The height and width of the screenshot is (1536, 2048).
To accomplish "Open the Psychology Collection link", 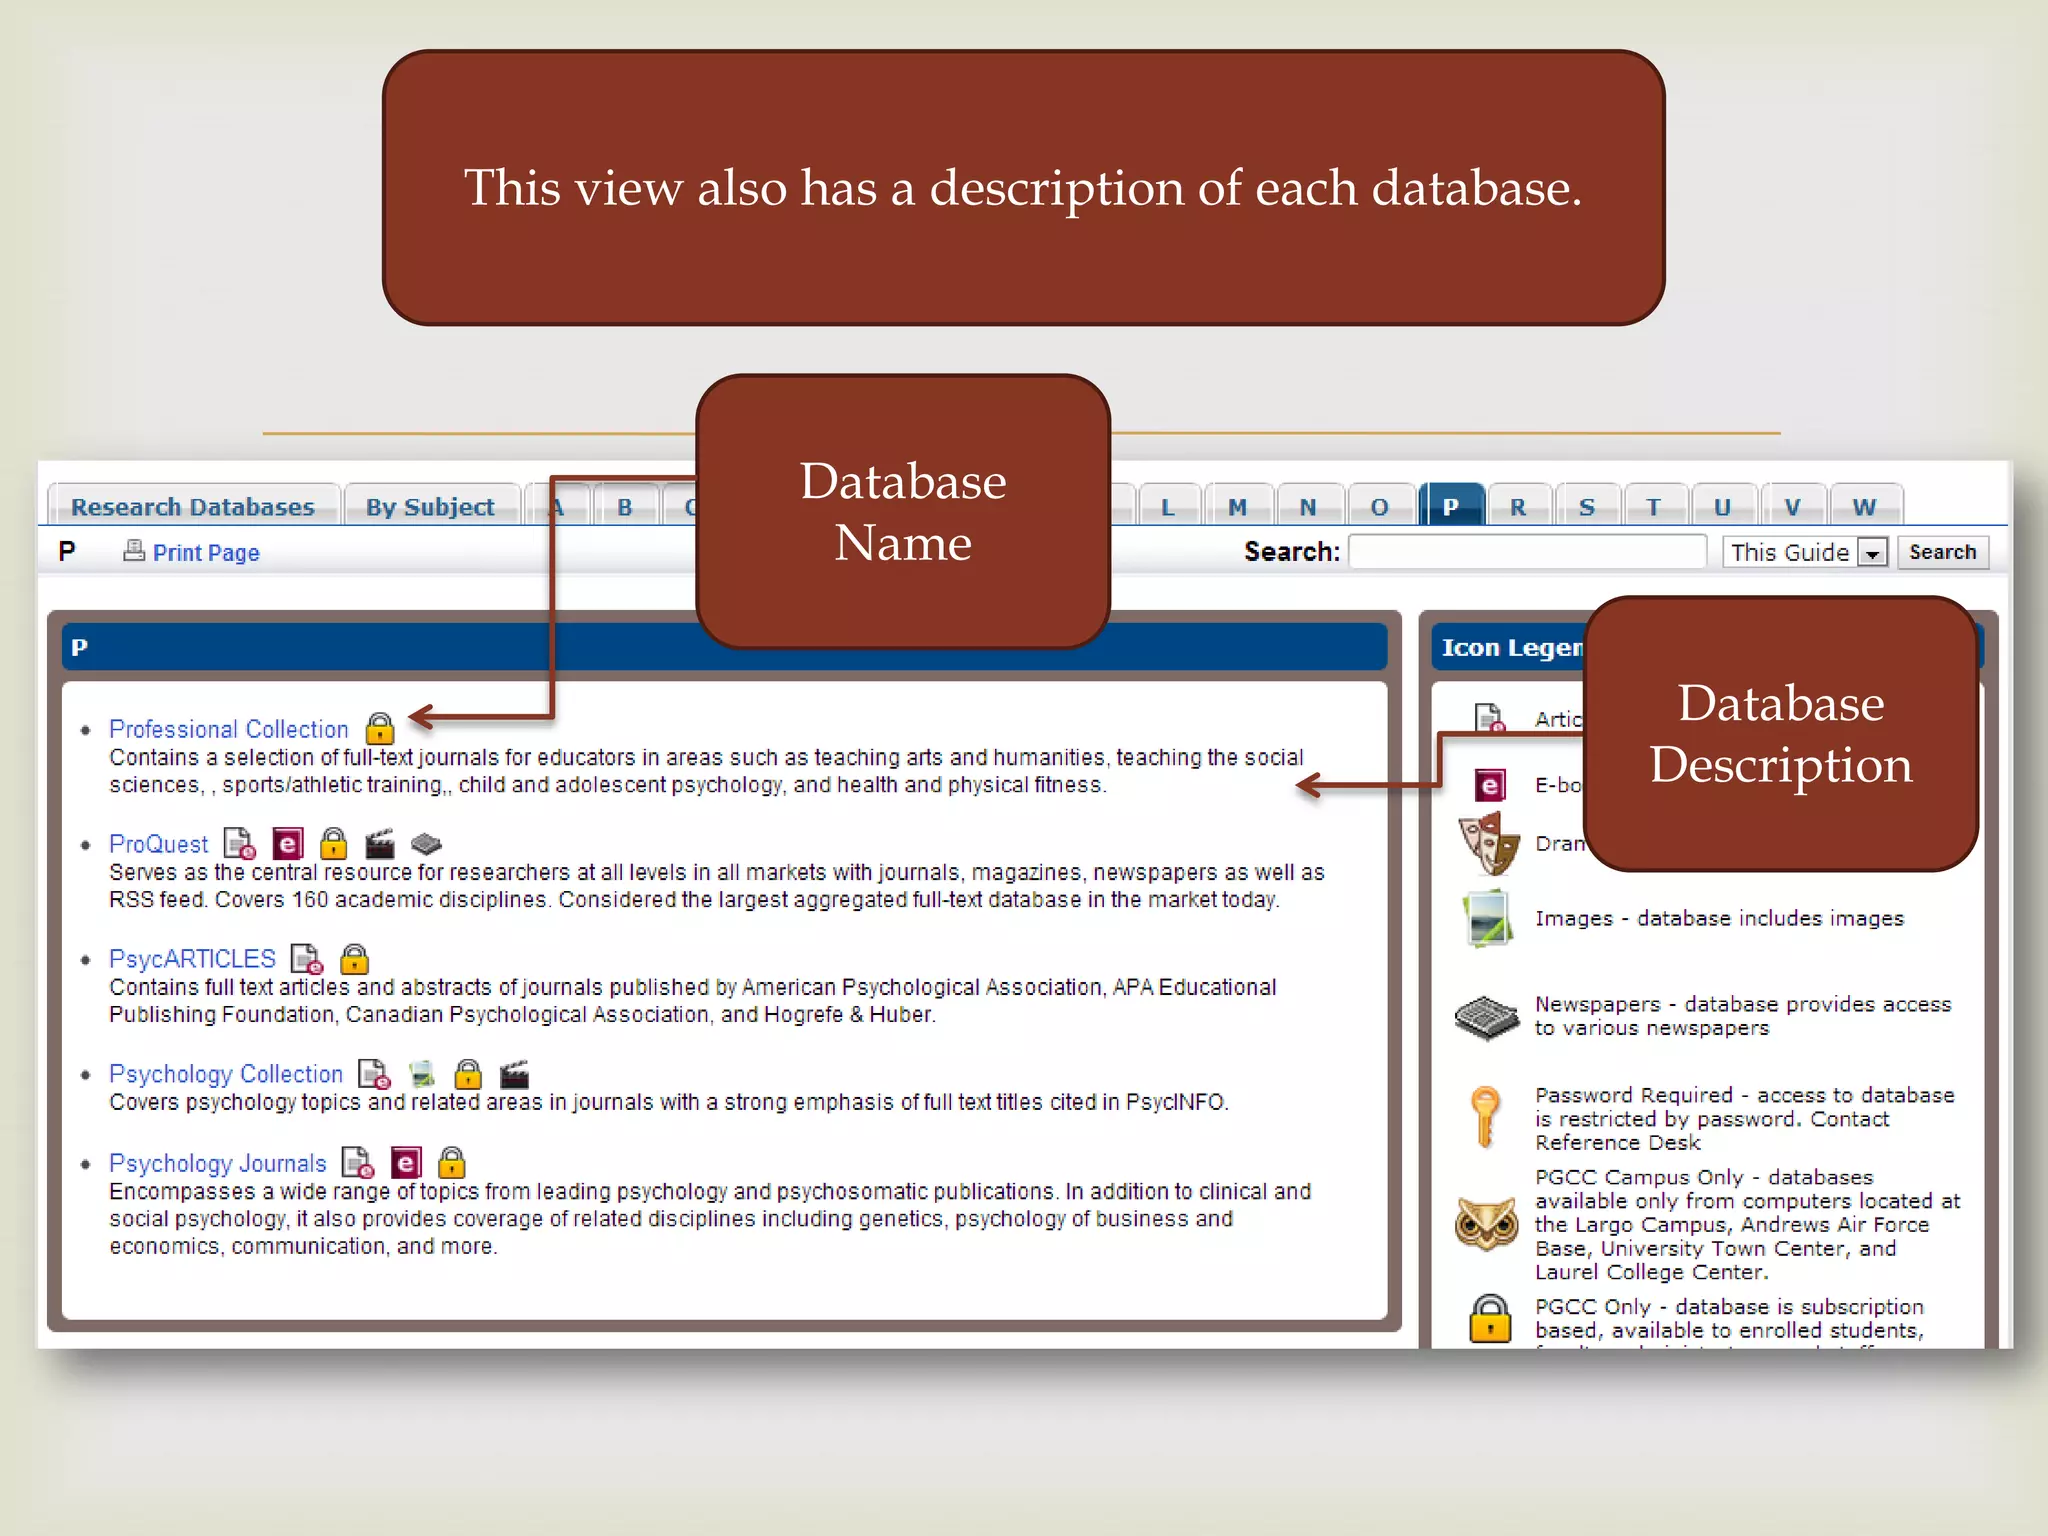I will click(x=226, y=1074).
